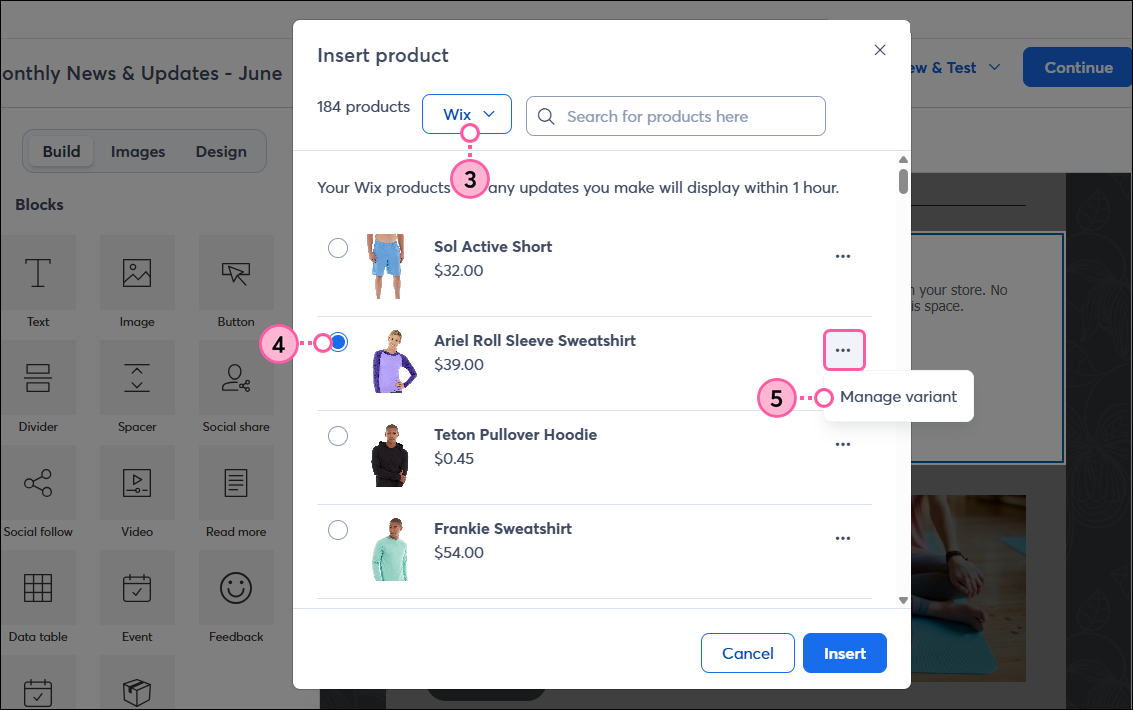The image size is (1133, 710).
Task: Add a Feedback block
Action: [236, 587]
